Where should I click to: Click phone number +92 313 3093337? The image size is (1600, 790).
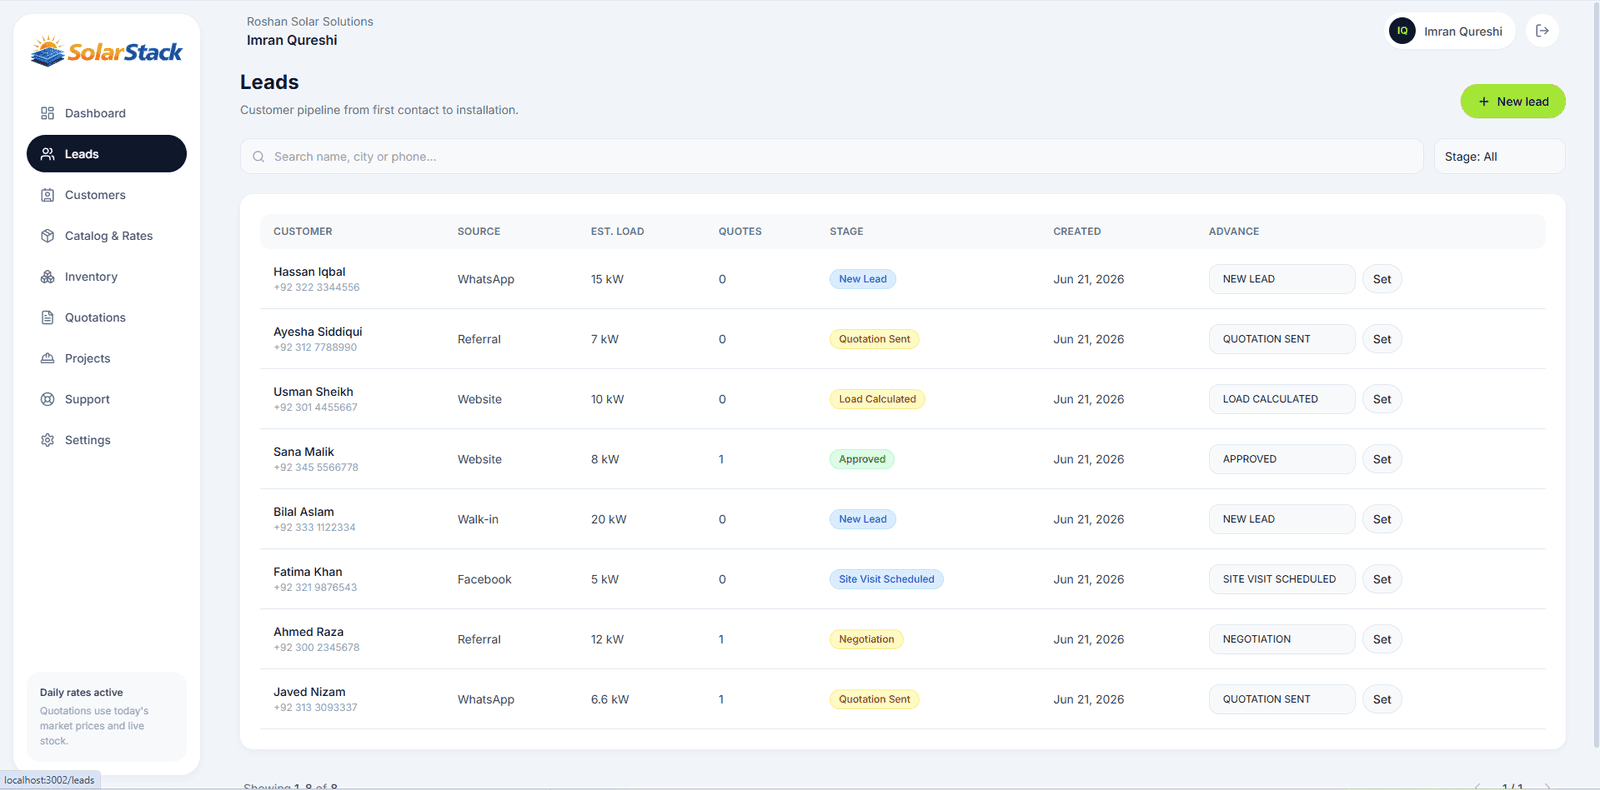pyautogui.click(x=315, y=708)
